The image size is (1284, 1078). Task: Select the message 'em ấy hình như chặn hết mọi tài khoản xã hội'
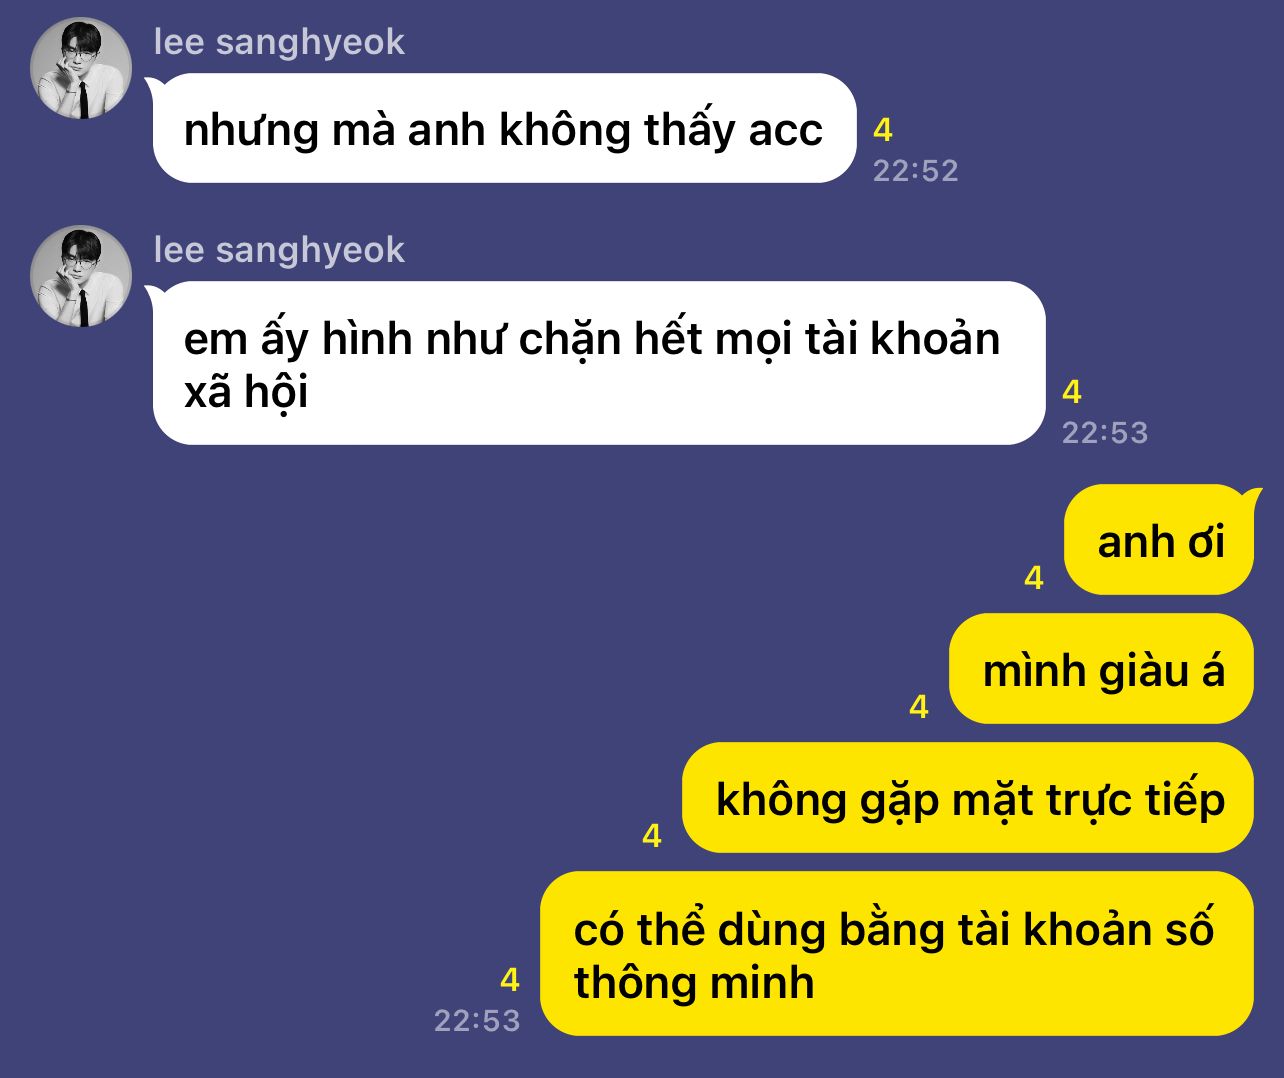598,363
